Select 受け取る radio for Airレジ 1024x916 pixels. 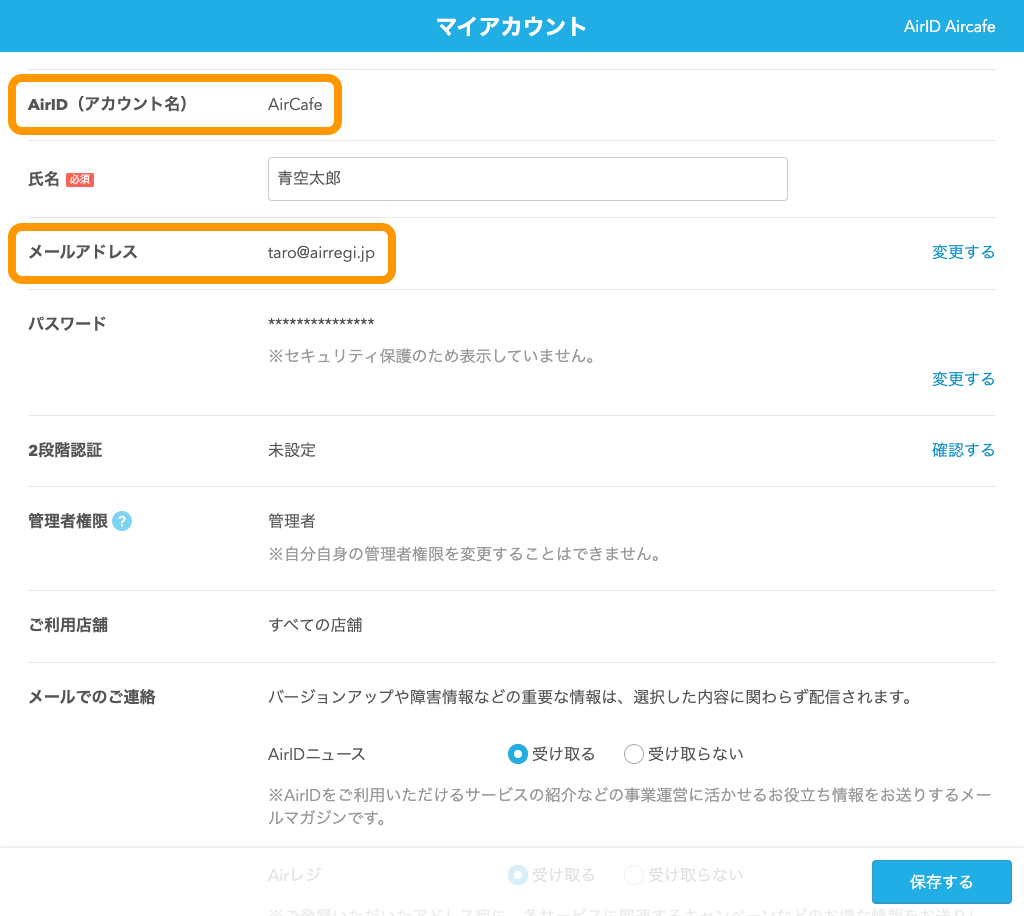tap(518, 875)
